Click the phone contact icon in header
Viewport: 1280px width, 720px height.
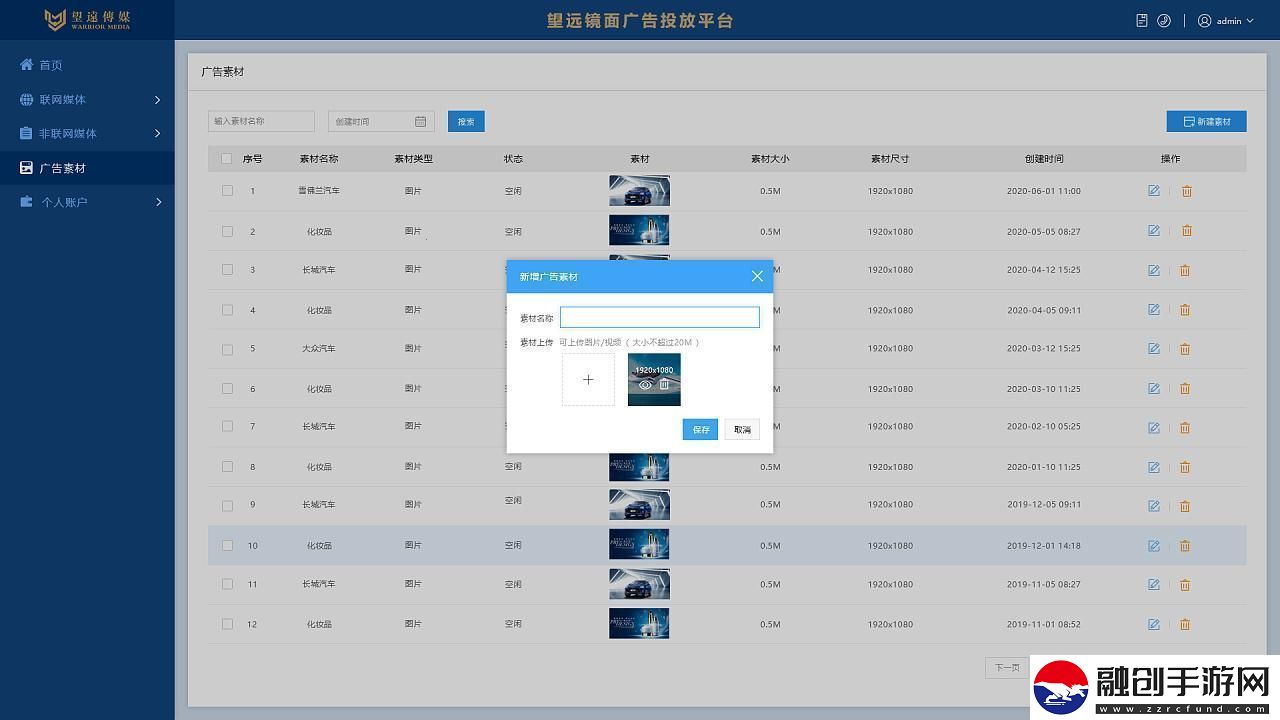[1164, 20]
